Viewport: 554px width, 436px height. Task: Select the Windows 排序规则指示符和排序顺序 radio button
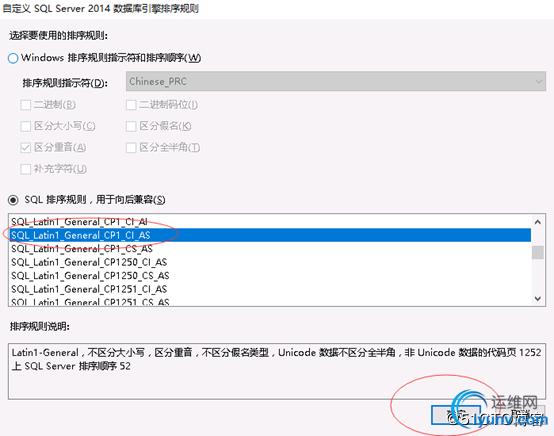point(13,58)
